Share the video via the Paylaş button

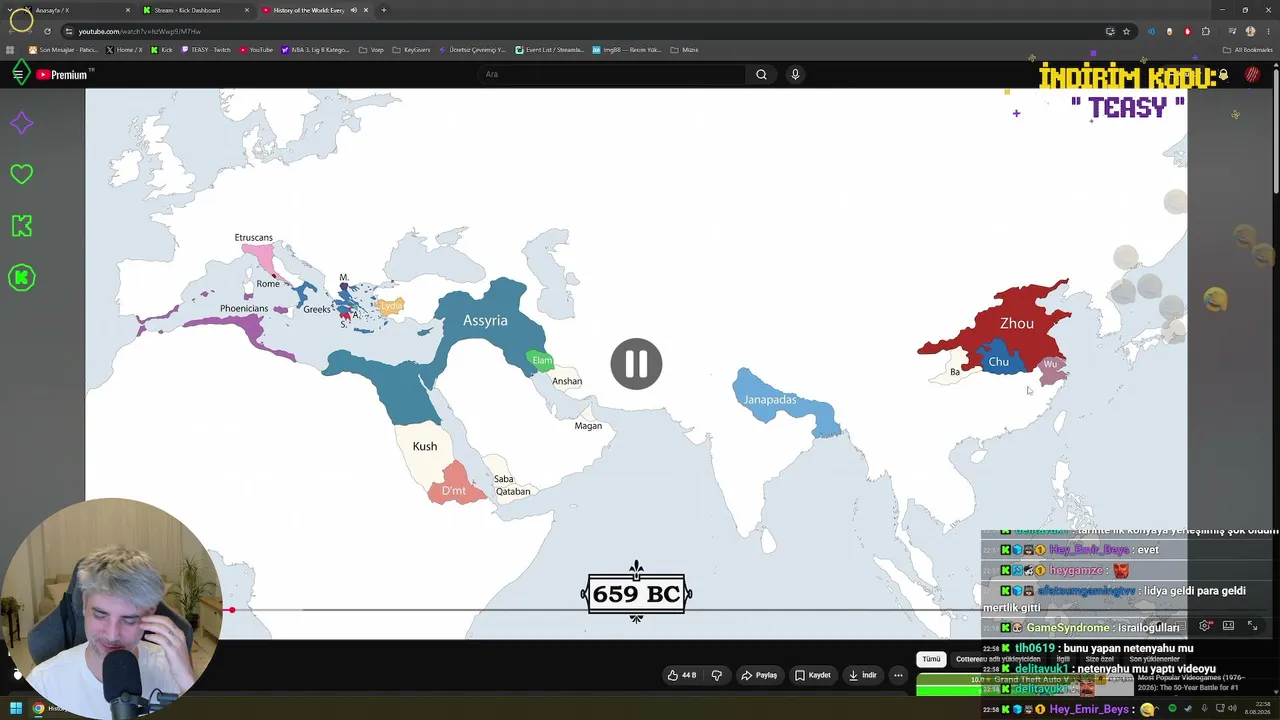pyautogui.click(x=759, y=675)
